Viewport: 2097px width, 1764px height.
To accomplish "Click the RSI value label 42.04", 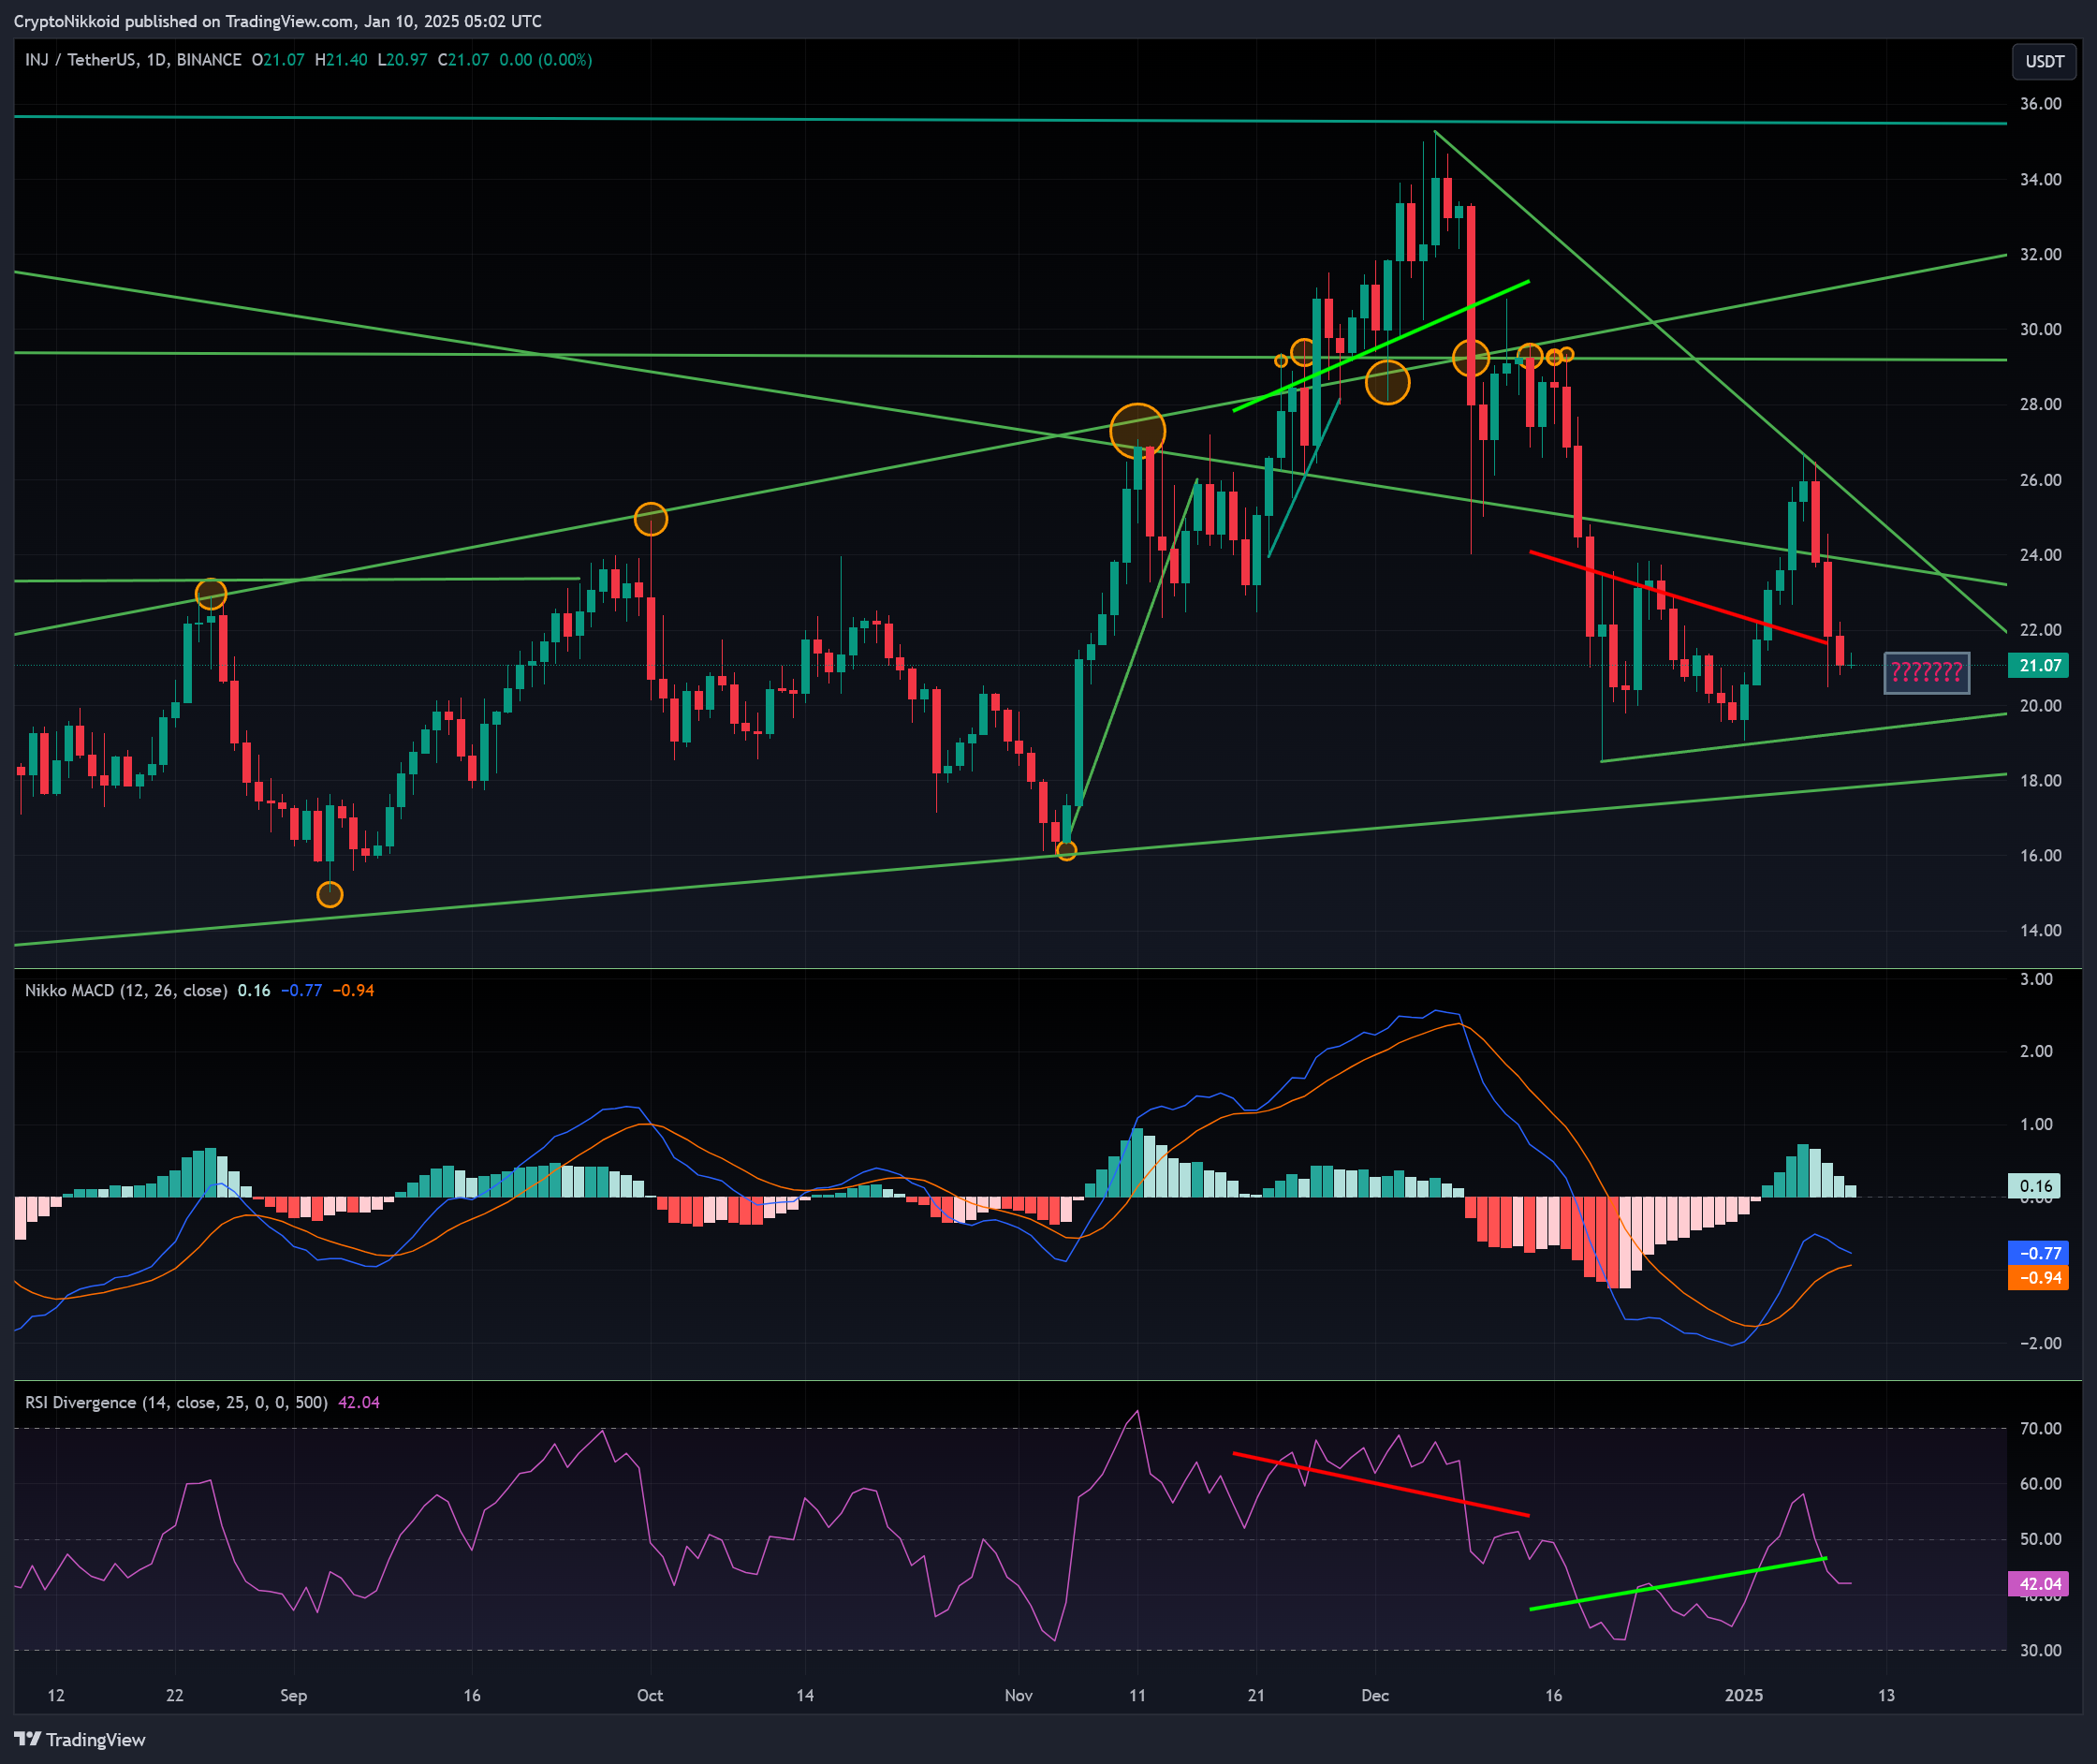I will pos(2039,1584).
